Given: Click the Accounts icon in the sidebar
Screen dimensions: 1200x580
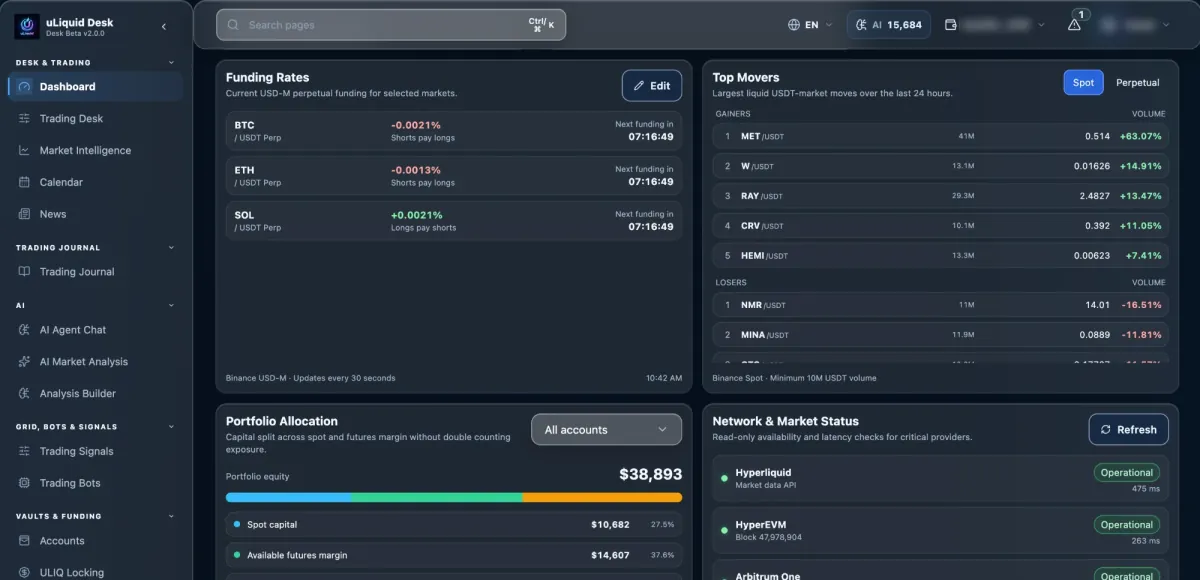Looking at the screenshot, I should (x=24, y=541).
